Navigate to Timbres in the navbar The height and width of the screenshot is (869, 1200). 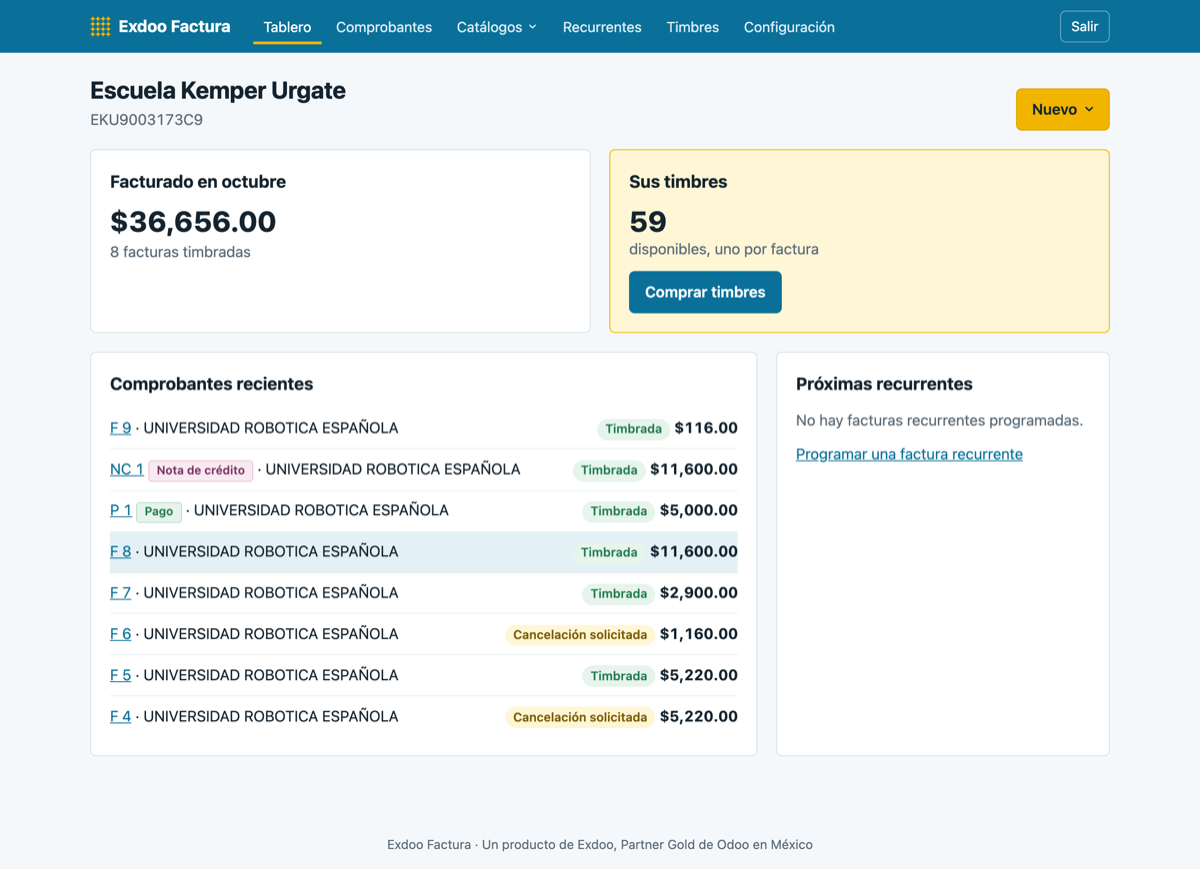point(693,27)
